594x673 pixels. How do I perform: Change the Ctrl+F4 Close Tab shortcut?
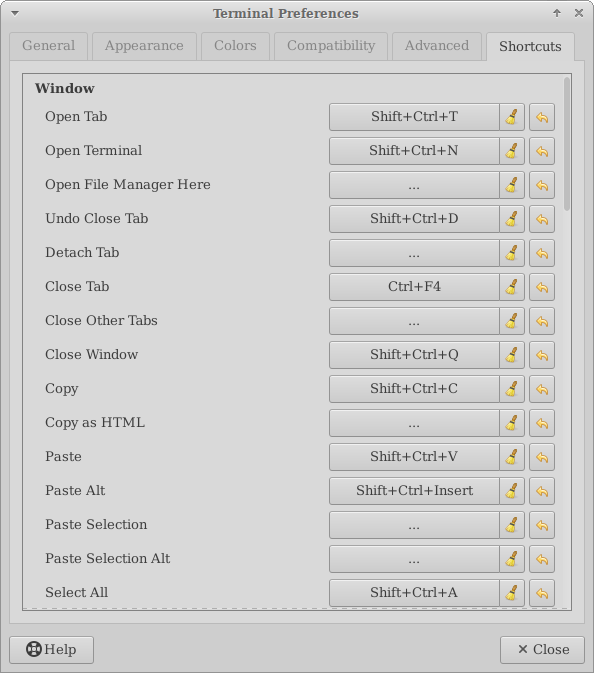pos(414,287)
